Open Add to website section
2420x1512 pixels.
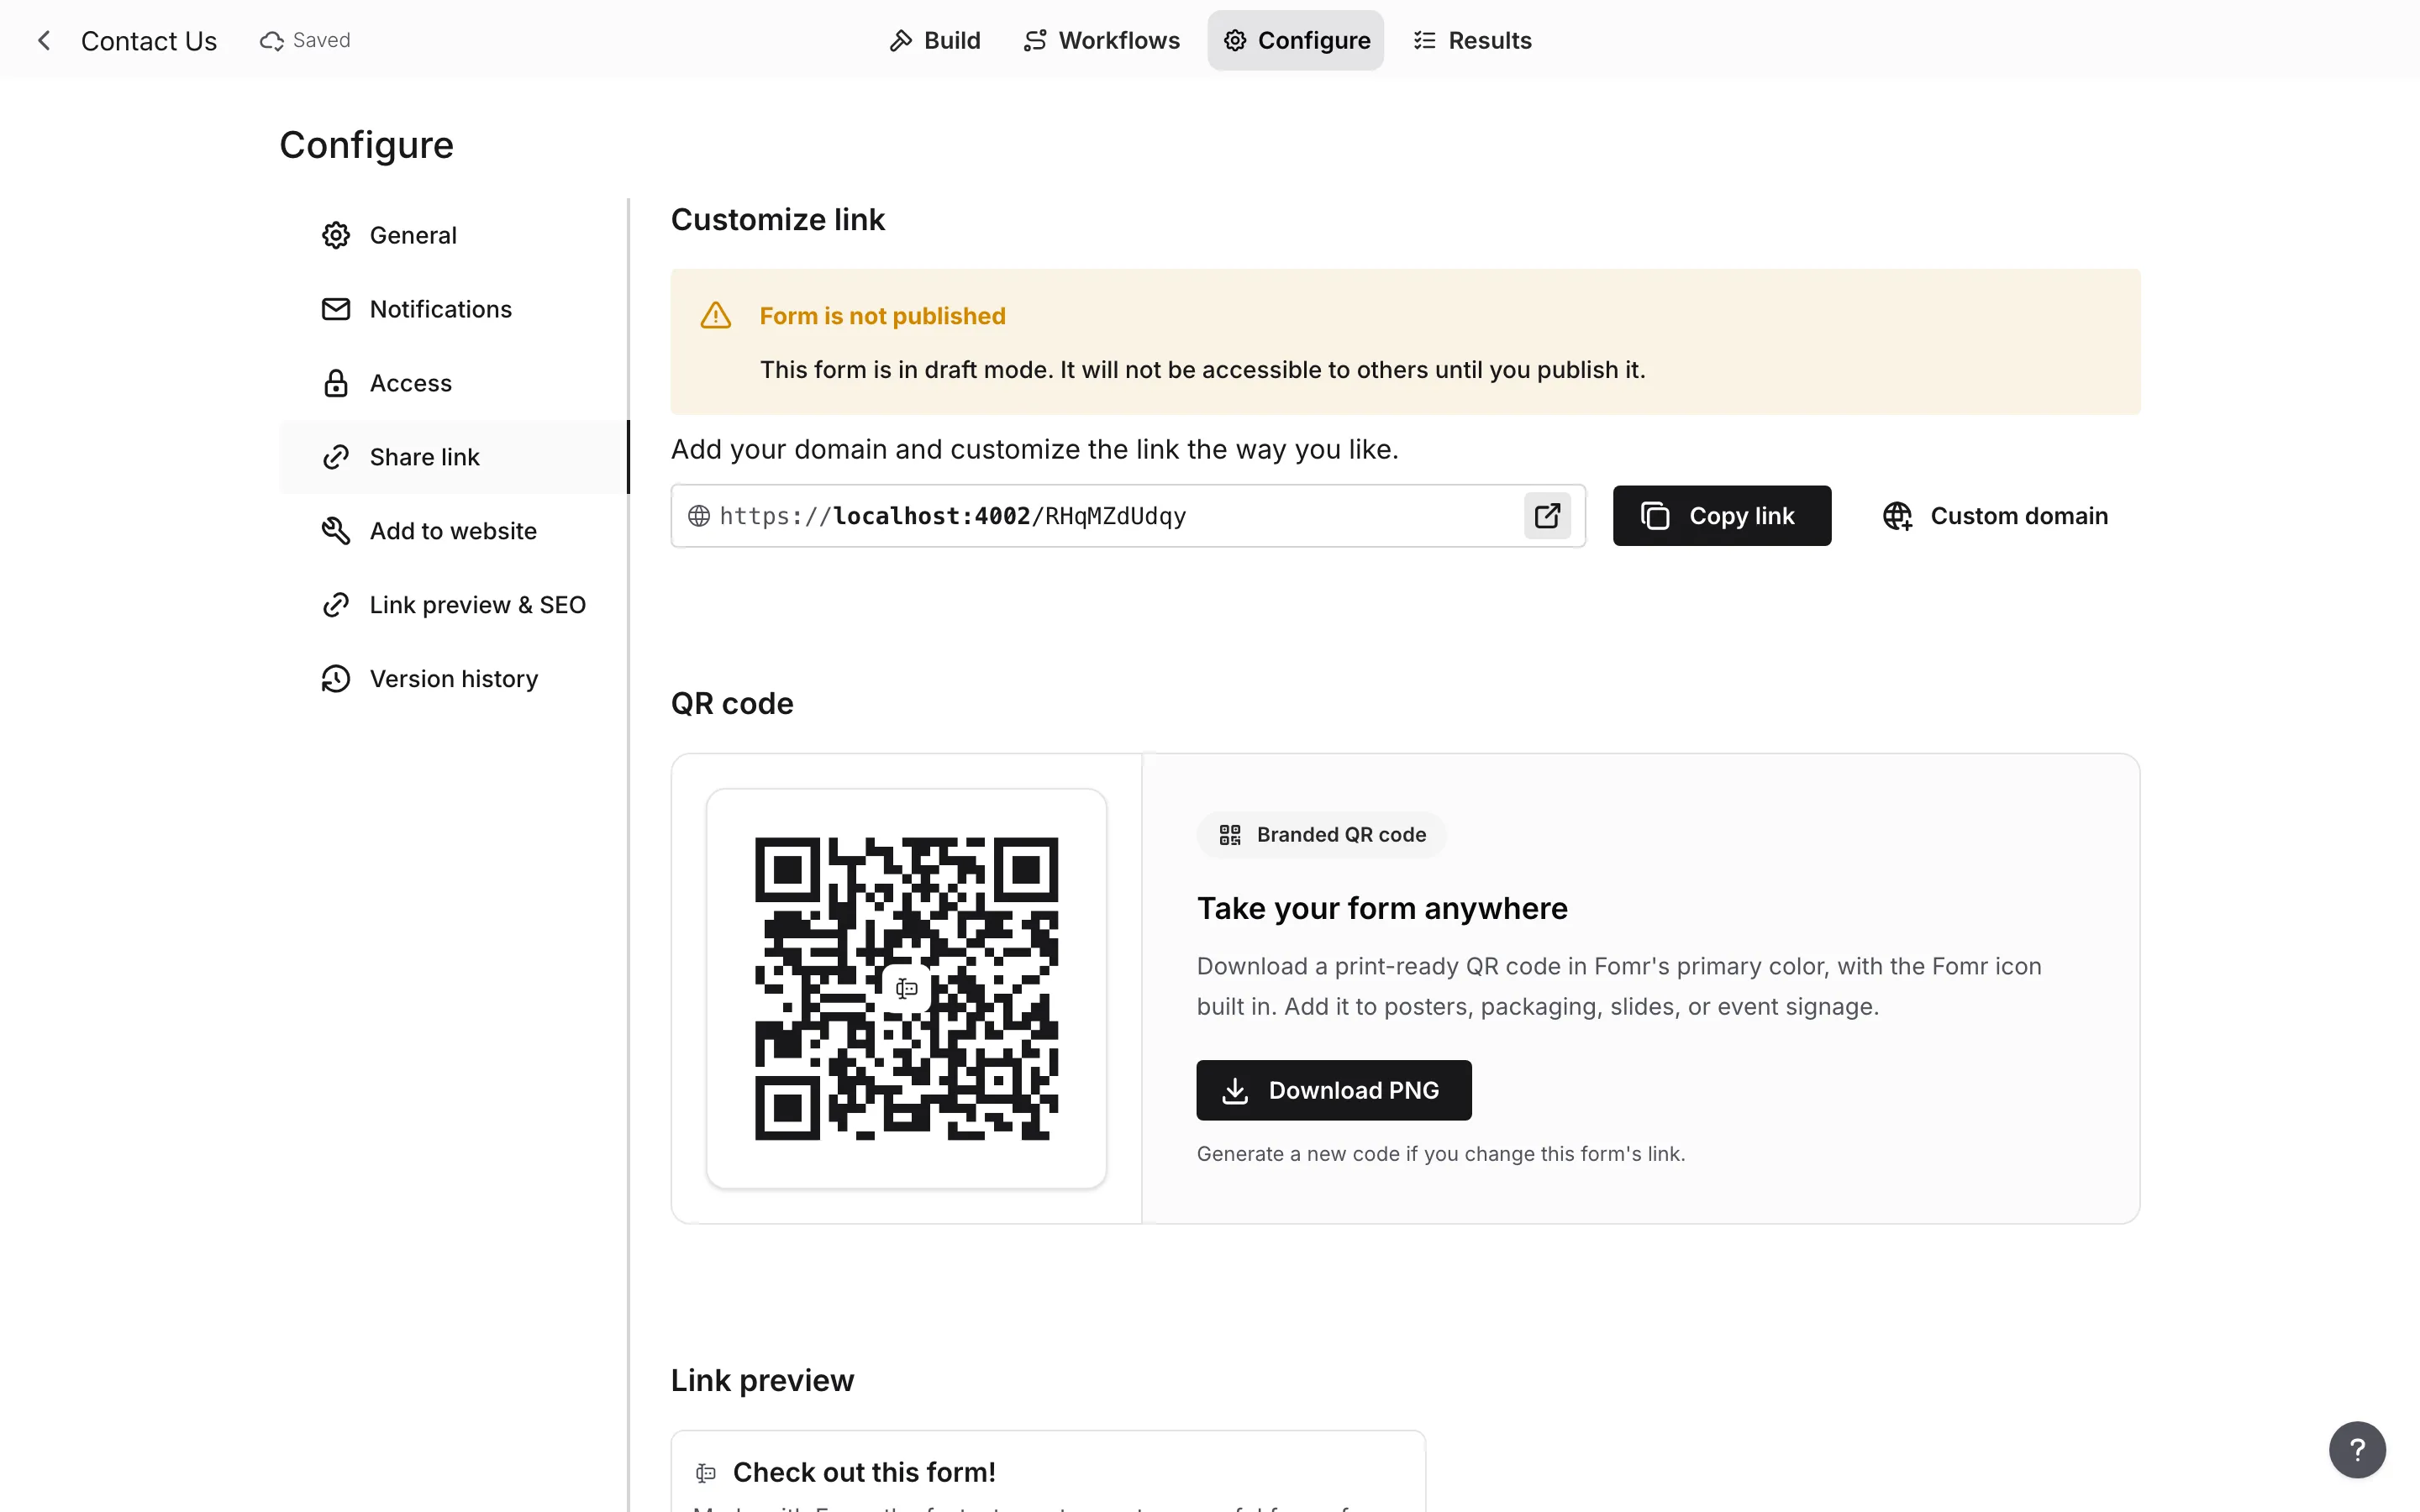[454, 531]
